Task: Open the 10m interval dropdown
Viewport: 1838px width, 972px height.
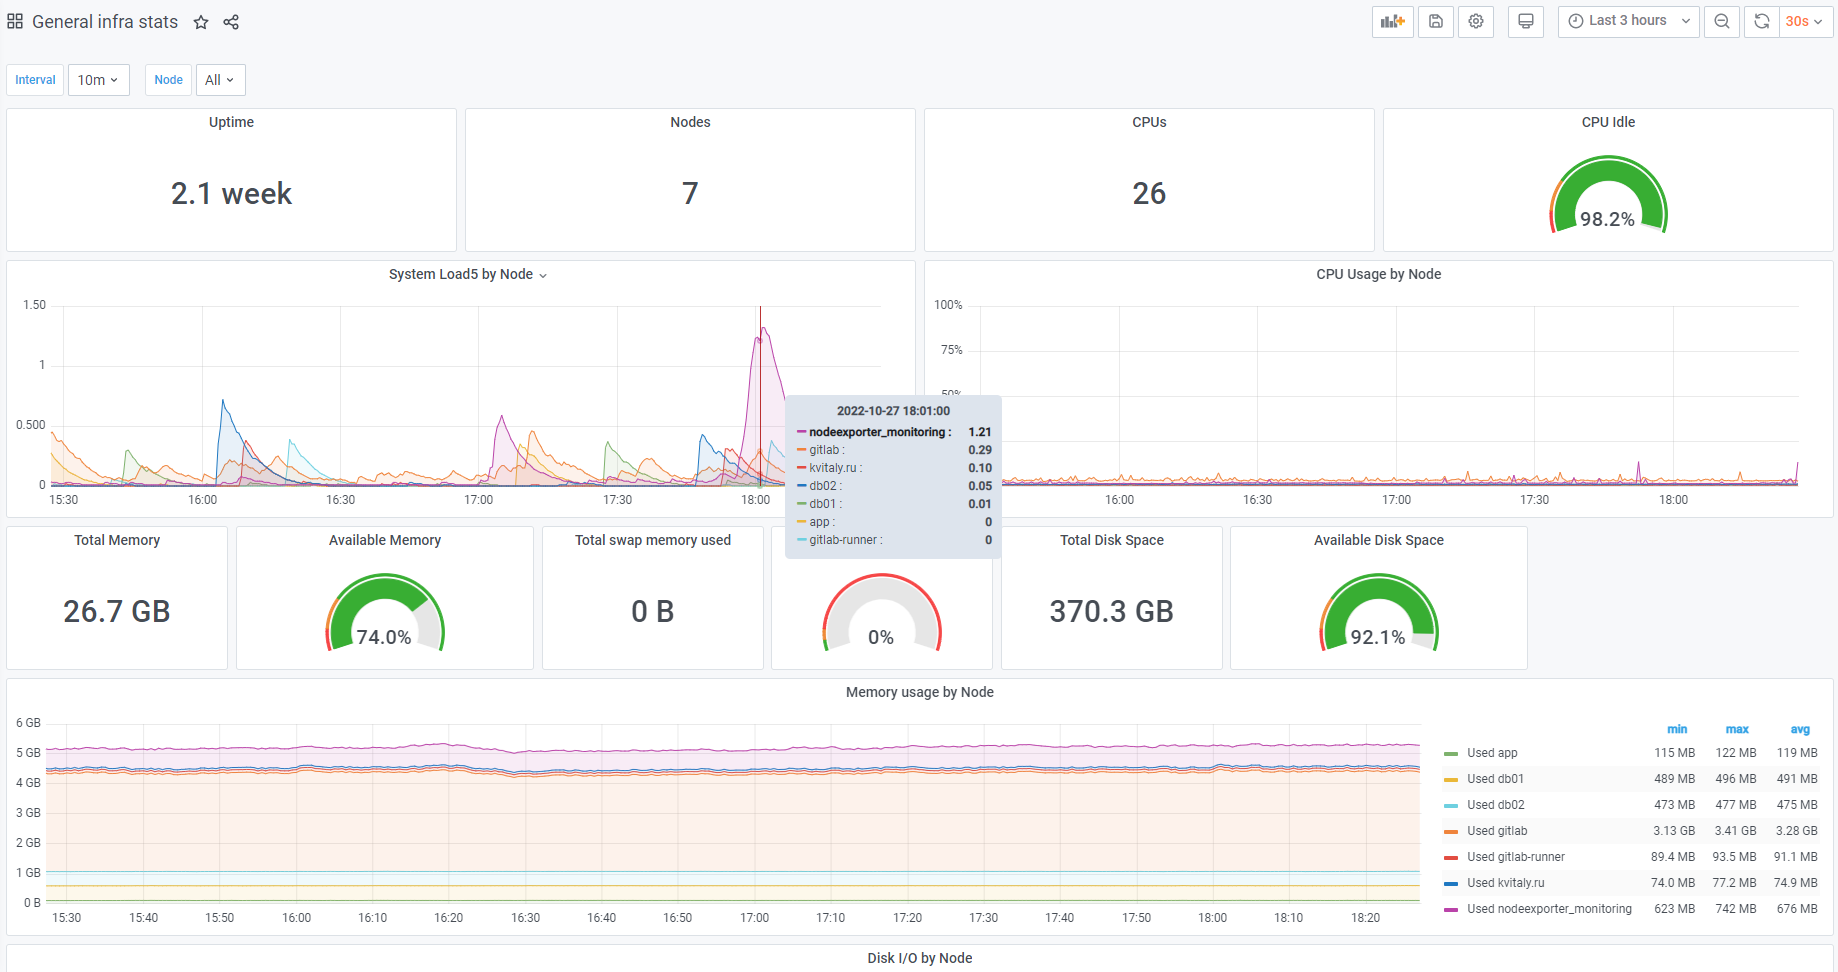Action: [x=99, y=80]
